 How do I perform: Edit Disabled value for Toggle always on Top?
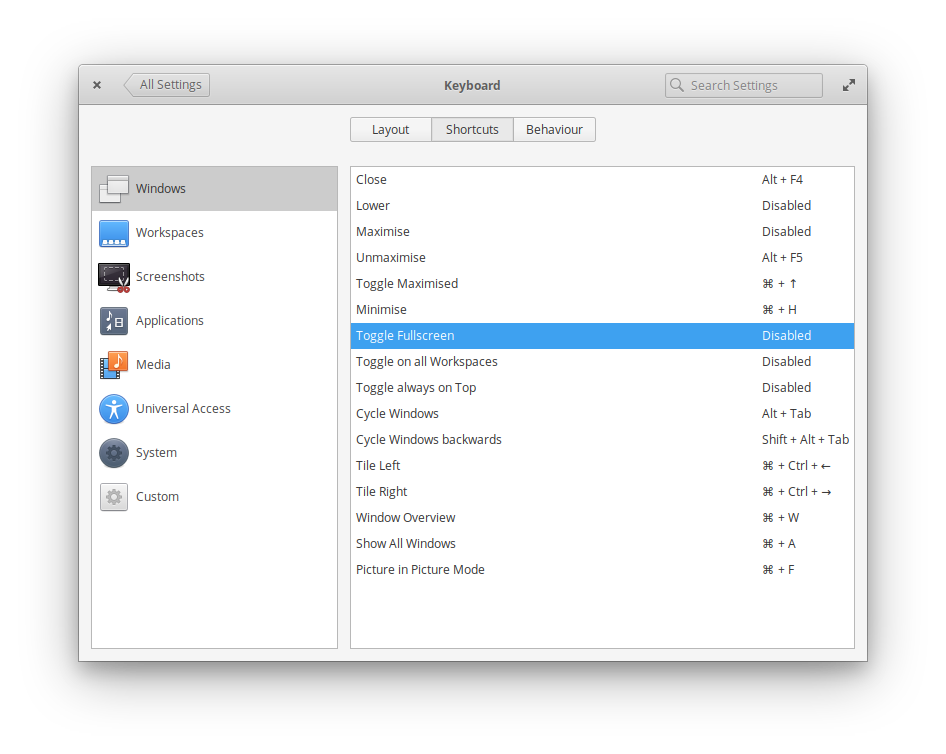(x=786, y=387)
